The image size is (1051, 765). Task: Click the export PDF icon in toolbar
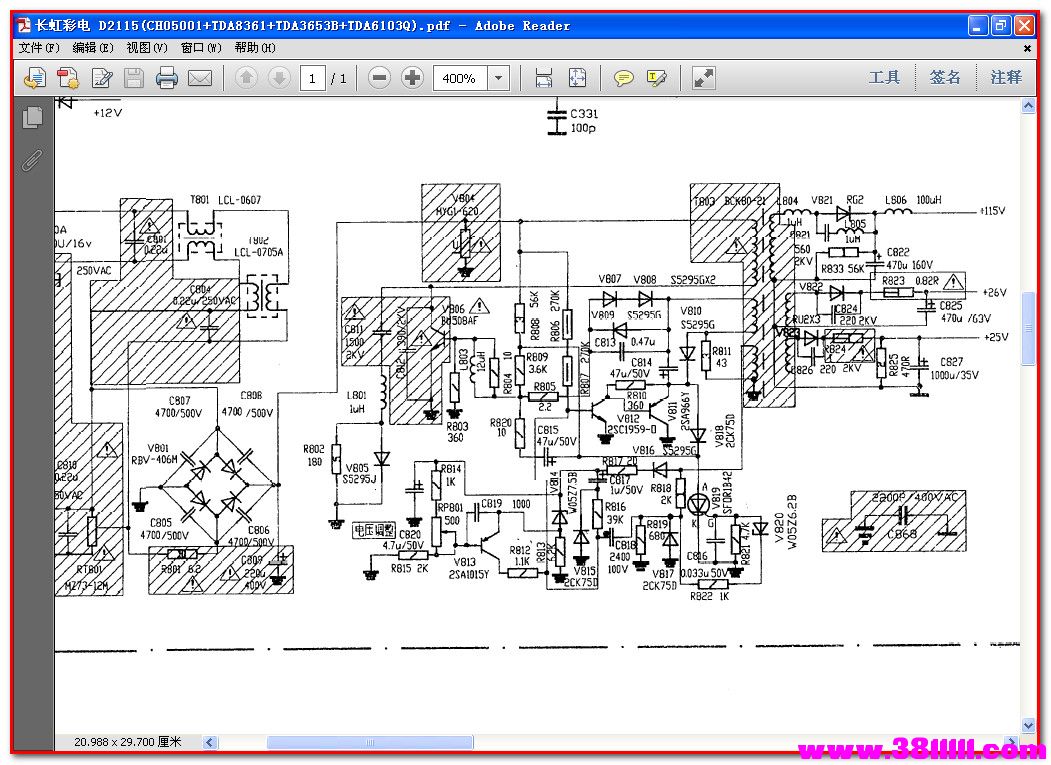click(35, 78)
